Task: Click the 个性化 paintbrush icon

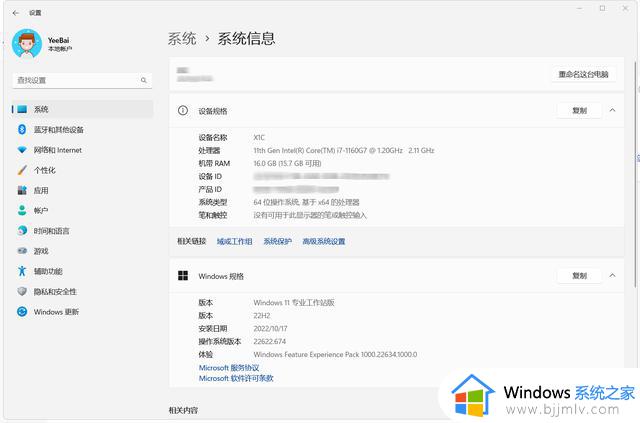Action: [22, 170]
